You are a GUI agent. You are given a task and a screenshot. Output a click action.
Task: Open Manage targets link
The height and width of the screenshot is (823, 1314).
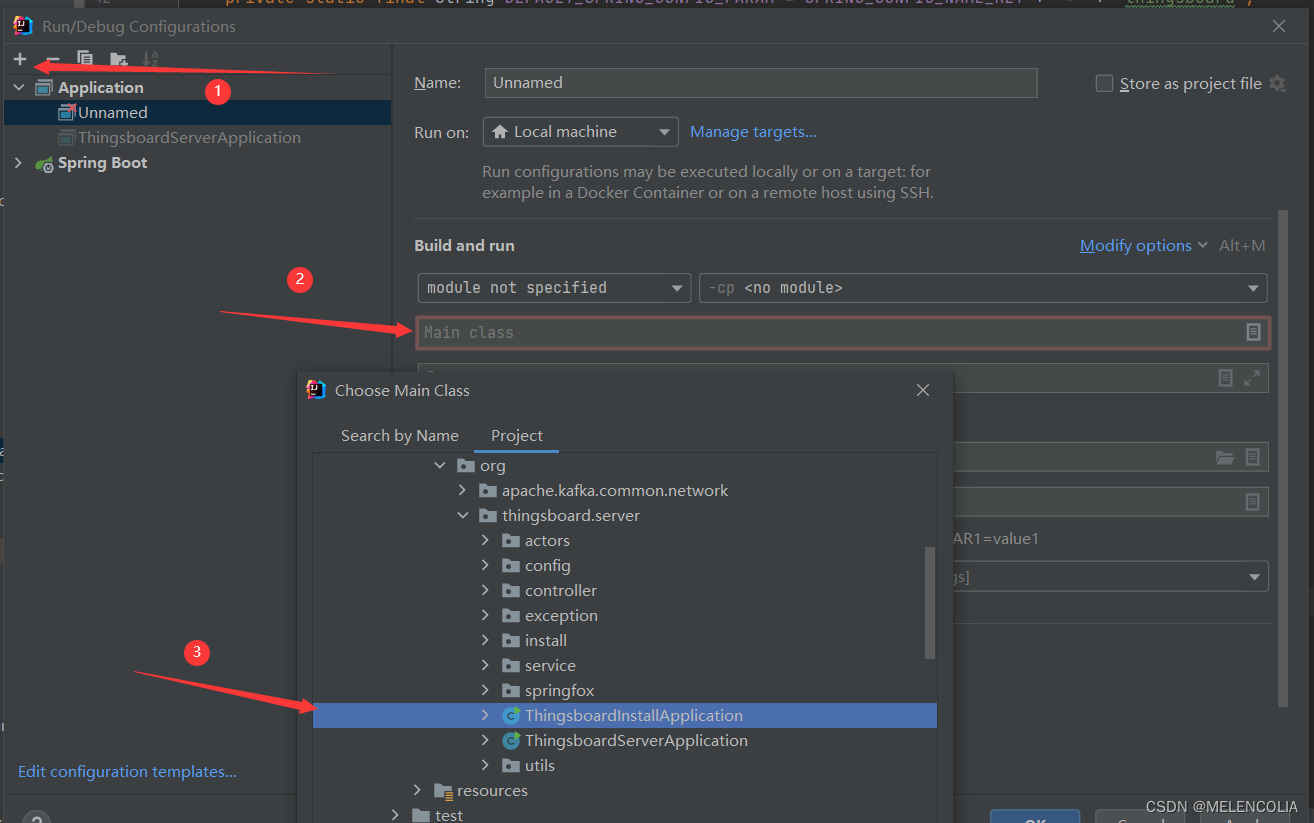coord(753,132)
